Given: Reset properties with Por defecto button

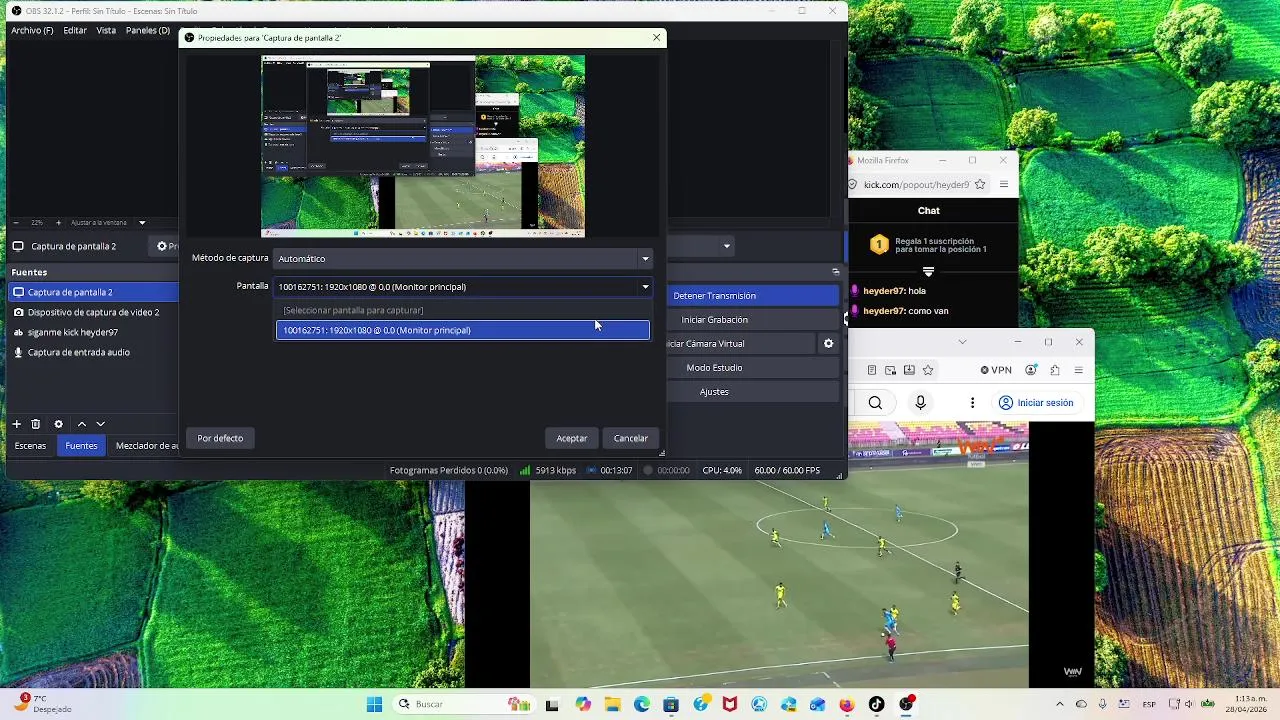Looking at the screenshot, I should 220,438.
